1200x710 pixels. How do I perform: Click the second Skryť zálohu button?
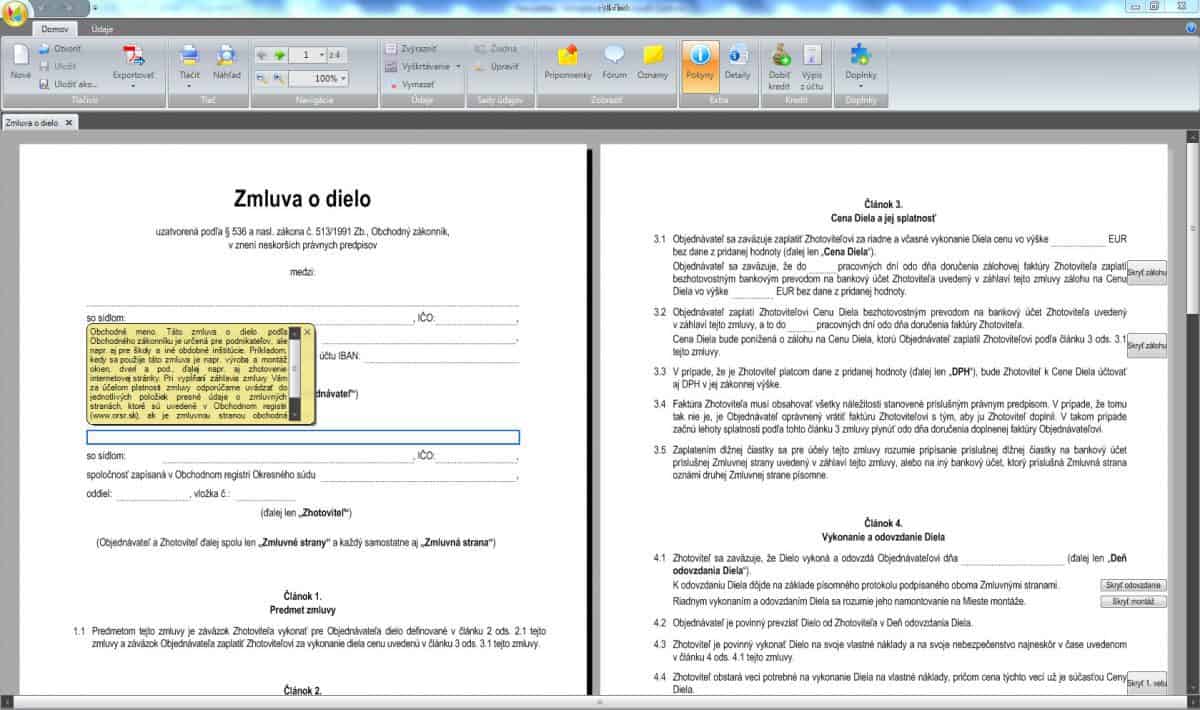coord(1146,345)
